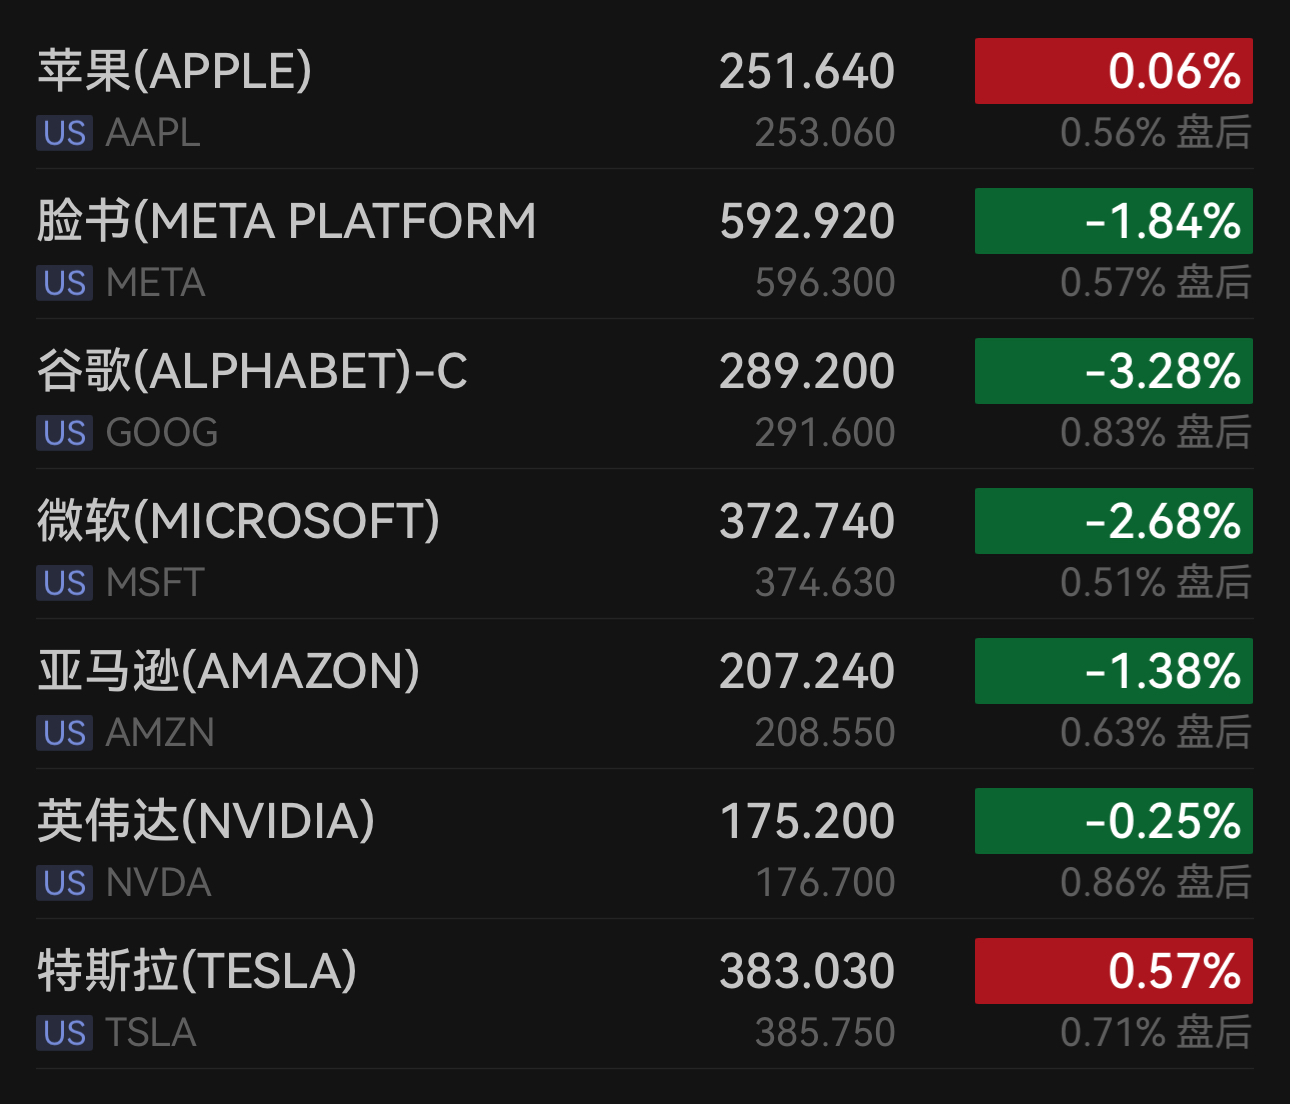1290x1104 pixels.
Task: Tap the green -0.25% badge for Nvidia
Action: pyautogui.click(x=1113, y=820)
